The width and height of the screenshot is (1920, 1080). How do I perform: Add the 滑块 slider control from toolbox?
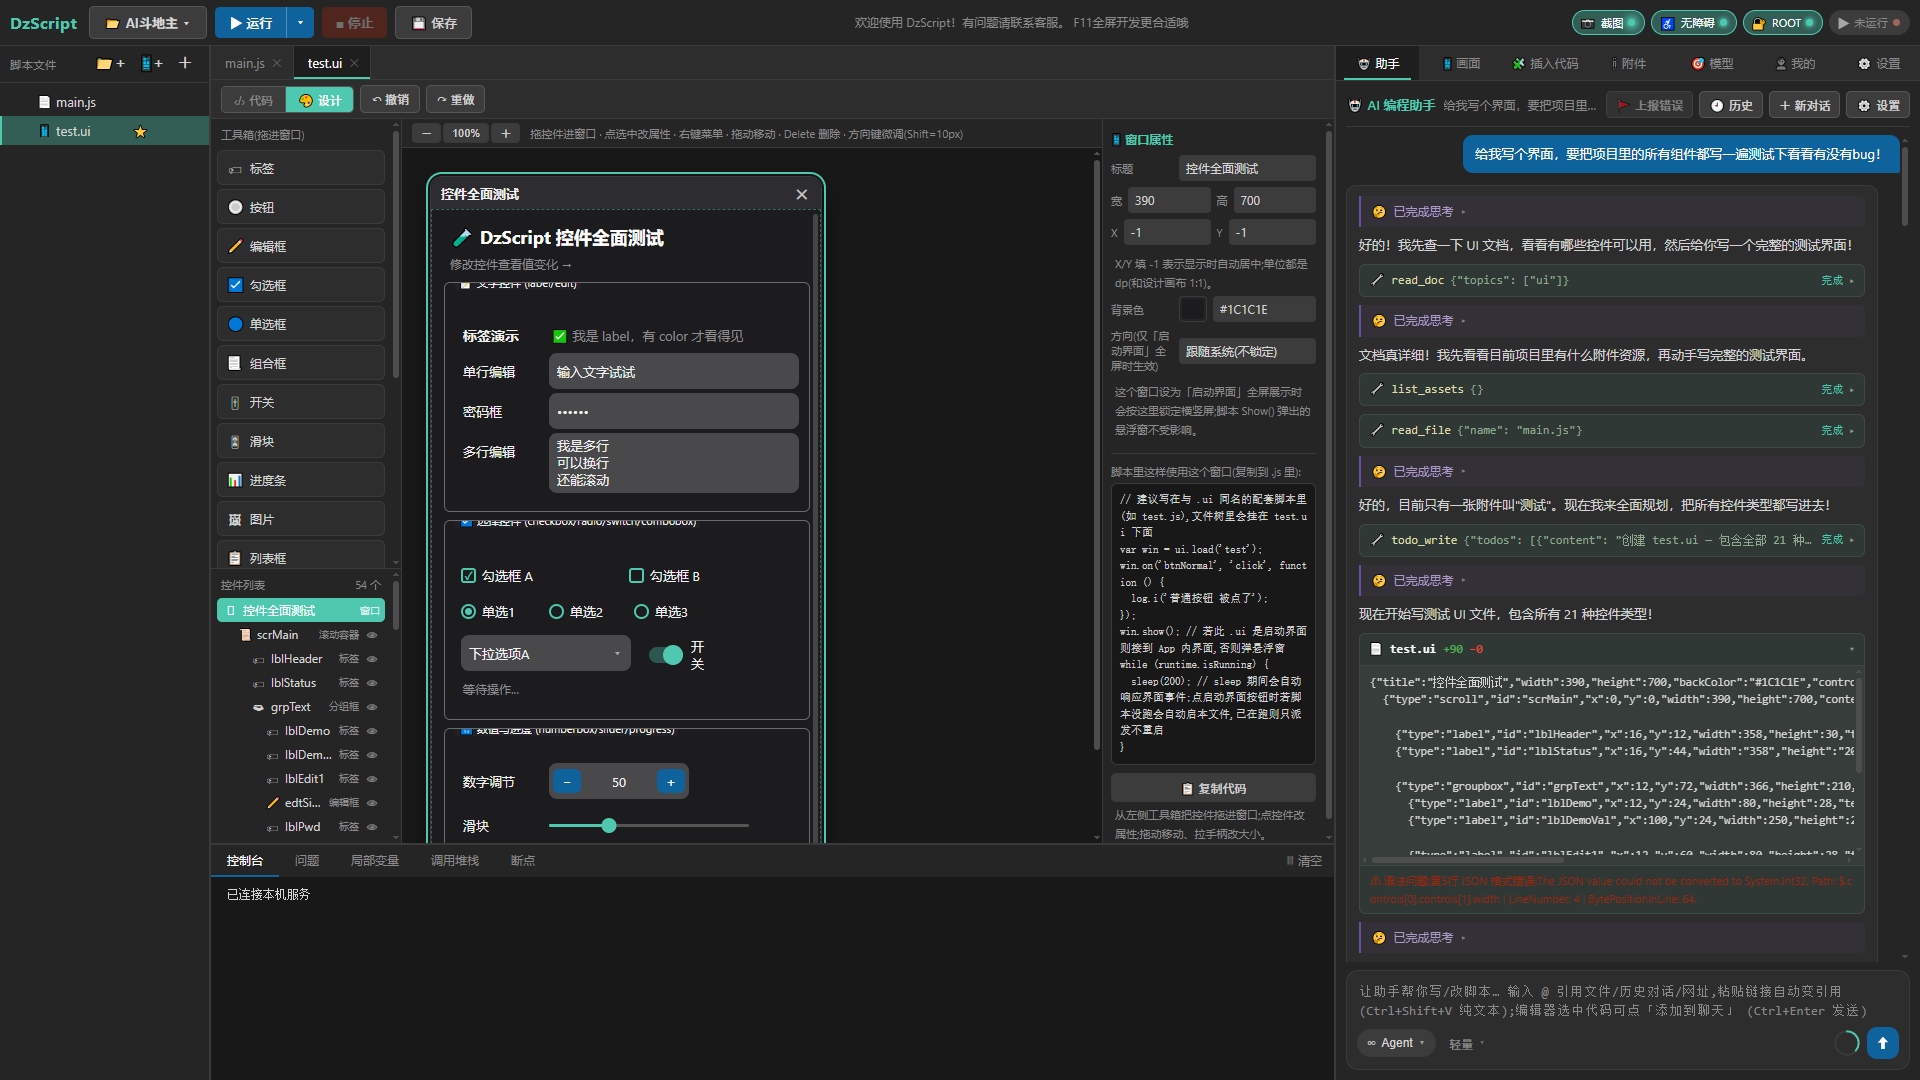[301, 441]
